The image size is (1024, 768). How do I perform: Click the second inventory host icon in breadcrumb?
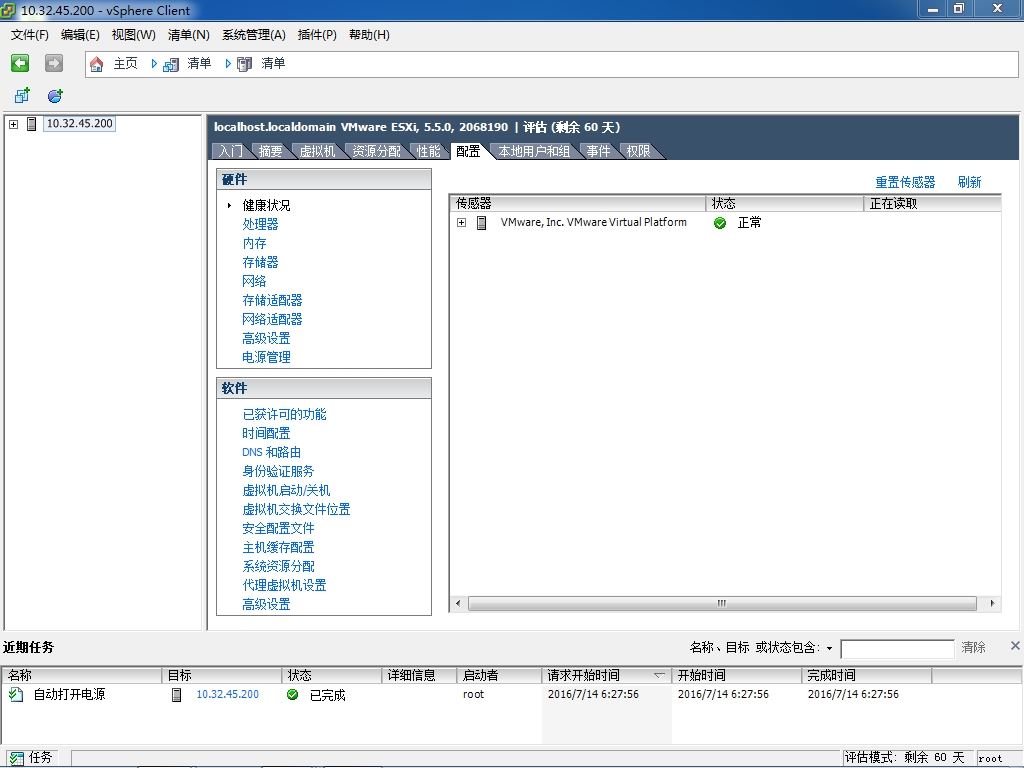[x=244, y=64]
